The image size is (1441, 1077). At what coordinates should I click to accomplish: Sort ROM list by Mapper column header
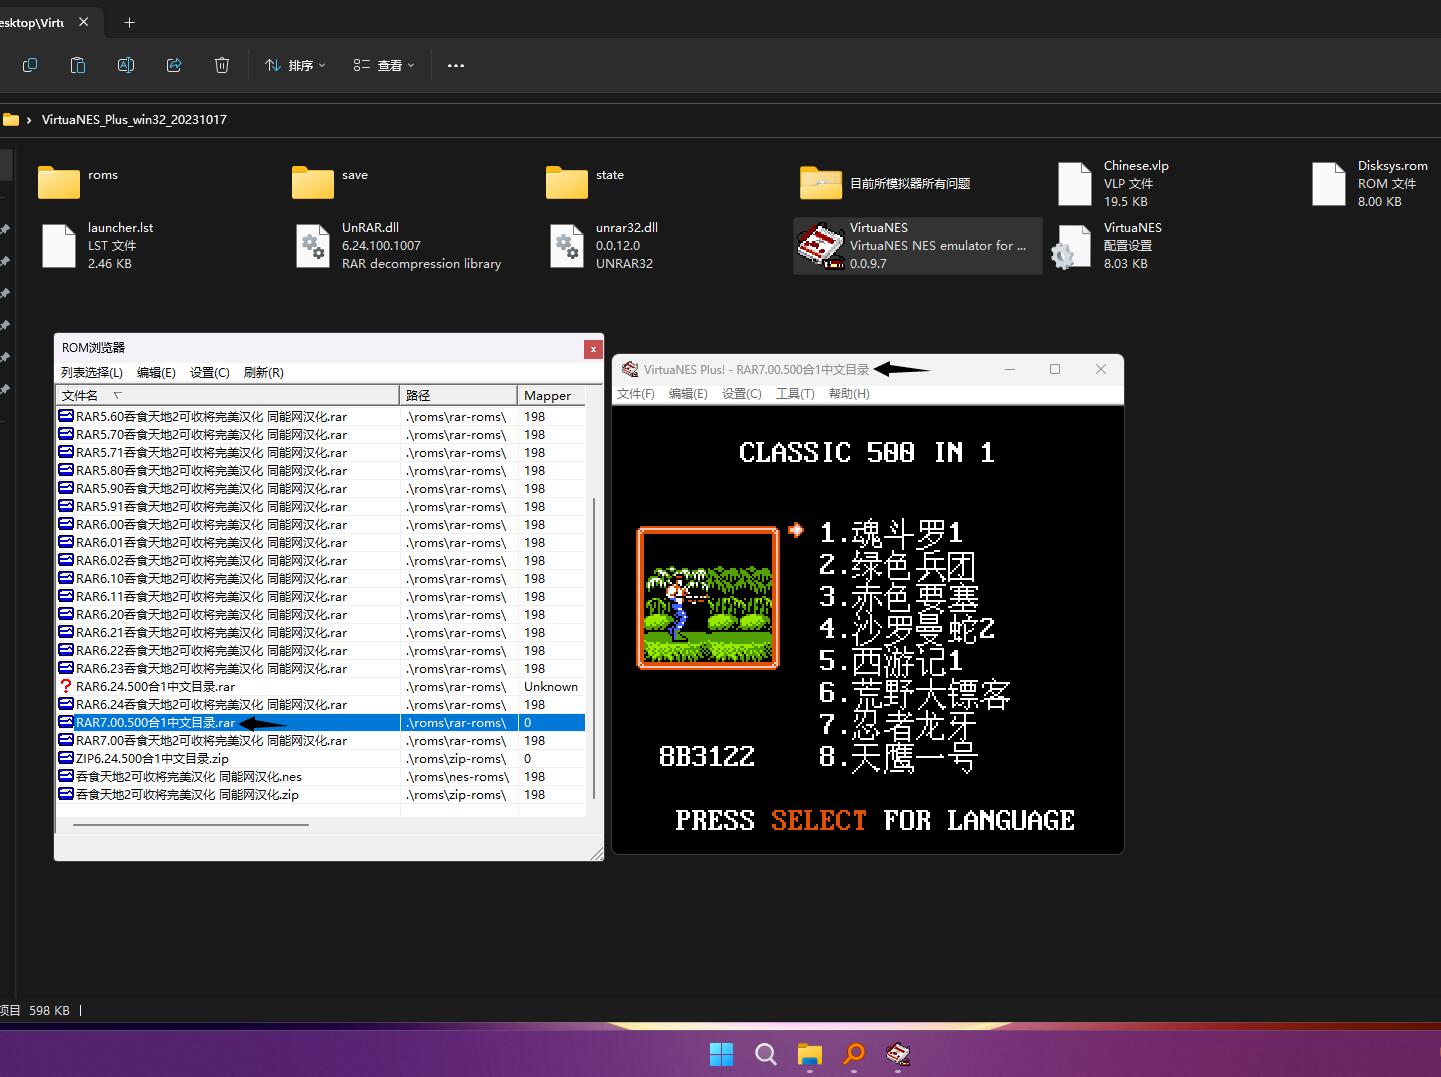click(x=551, y=395)
